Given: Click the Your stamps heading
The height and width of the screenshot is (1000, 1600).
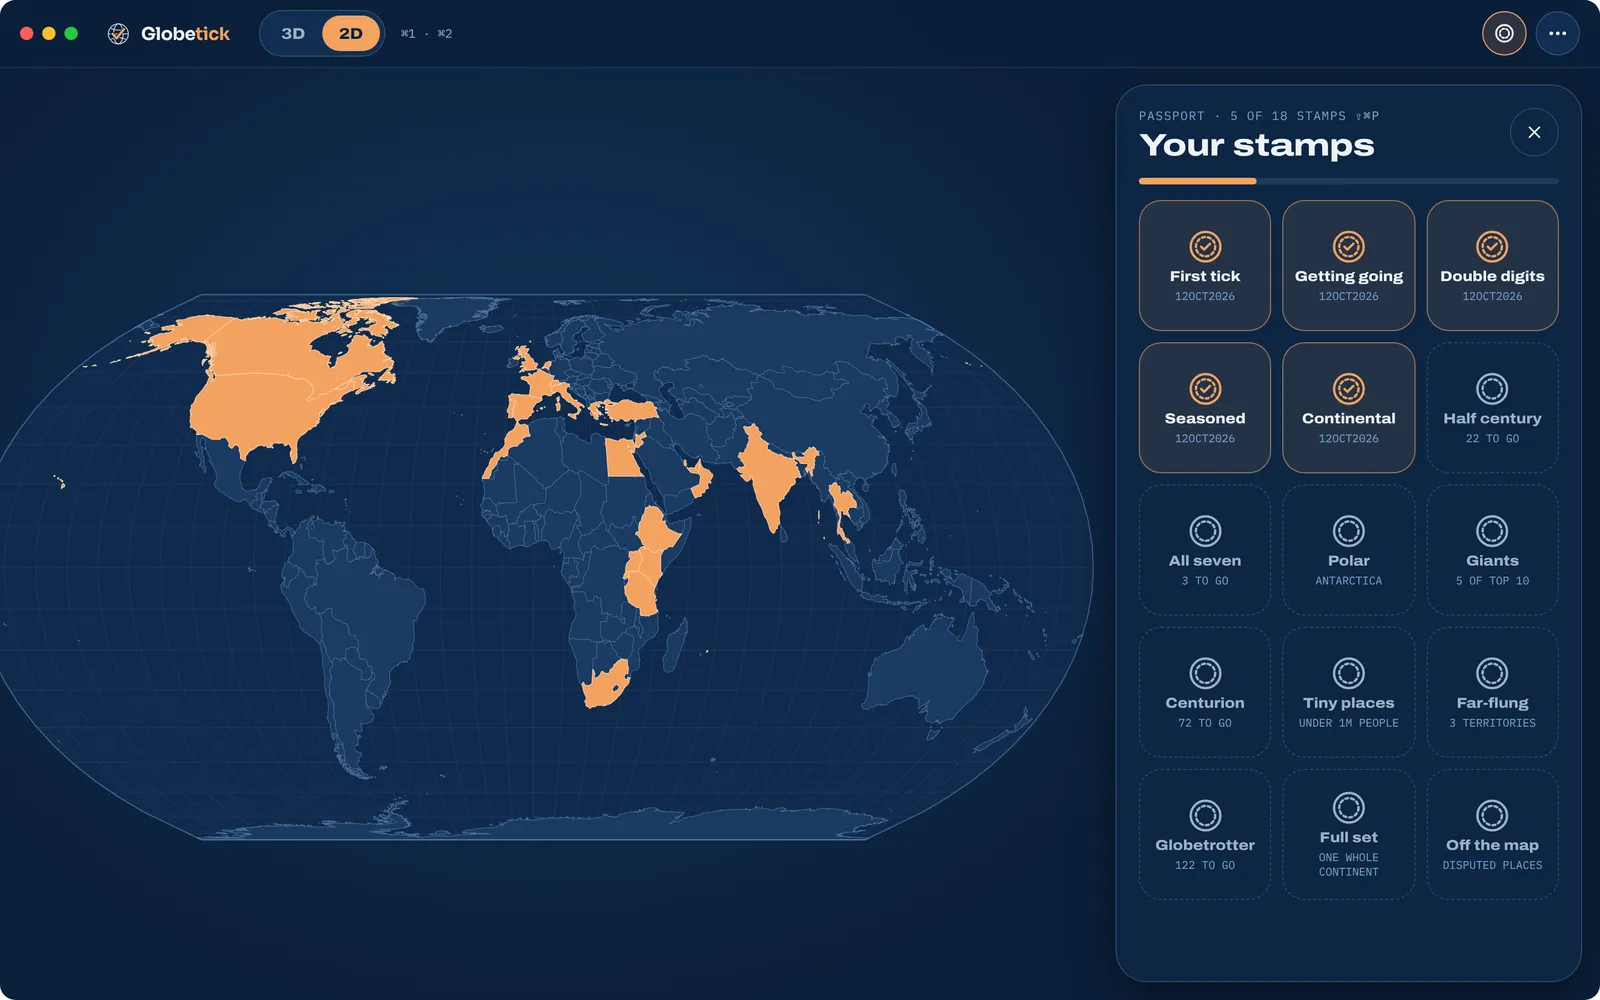Looking at the screenshot, I should (1257, 145).
